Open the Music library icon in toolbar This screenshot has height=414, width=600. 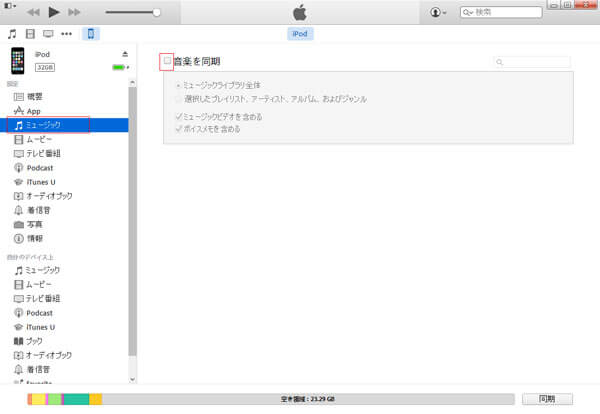tap(12, 34)
